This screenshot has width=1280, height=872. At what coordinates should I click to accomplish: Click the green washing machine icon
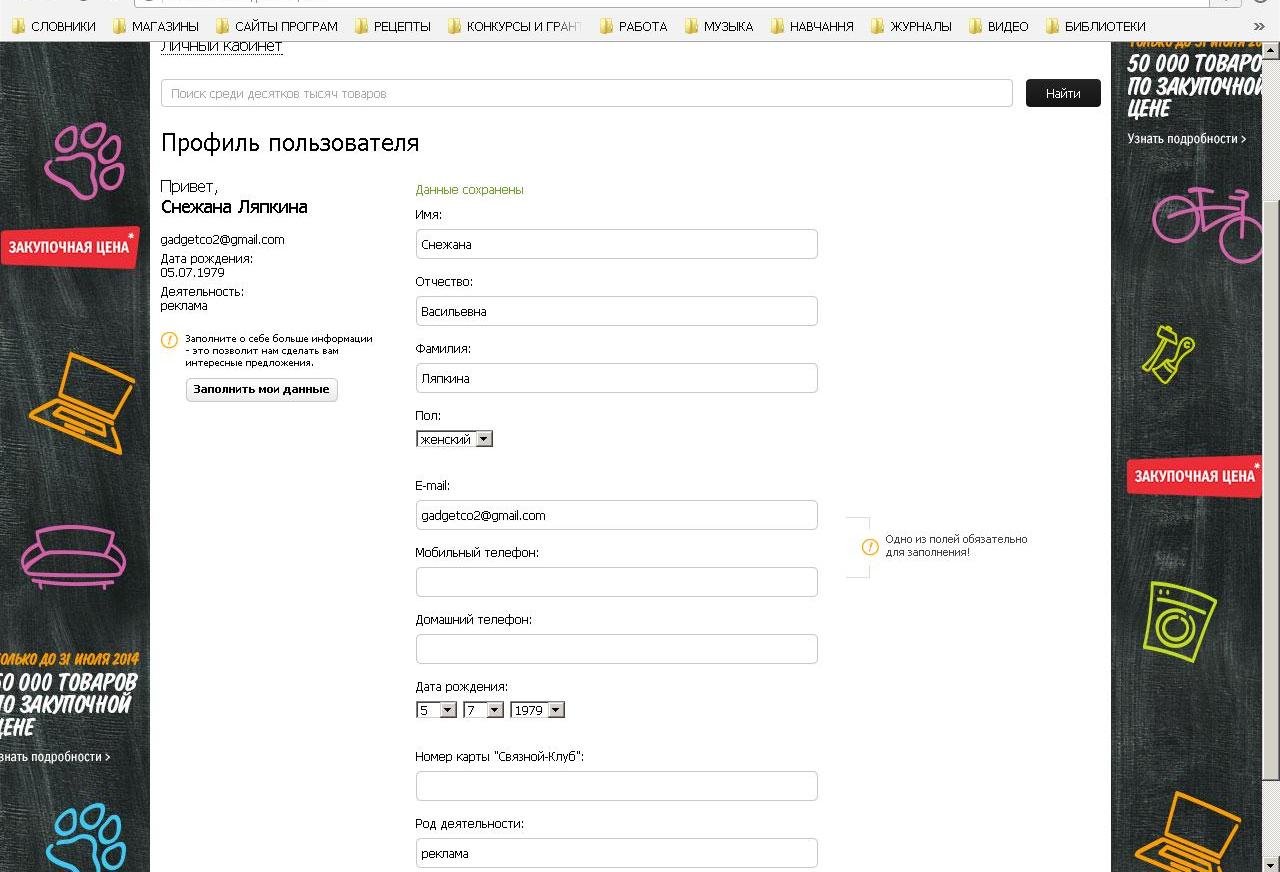click(1181, 621)
